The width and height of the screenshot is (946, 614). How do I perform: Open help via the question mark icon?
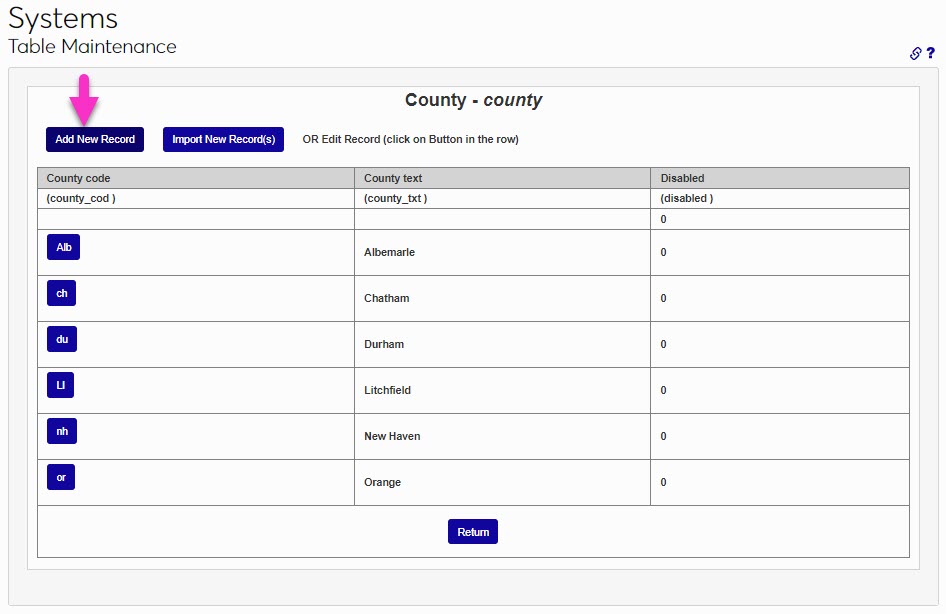[x=932, y=53]
